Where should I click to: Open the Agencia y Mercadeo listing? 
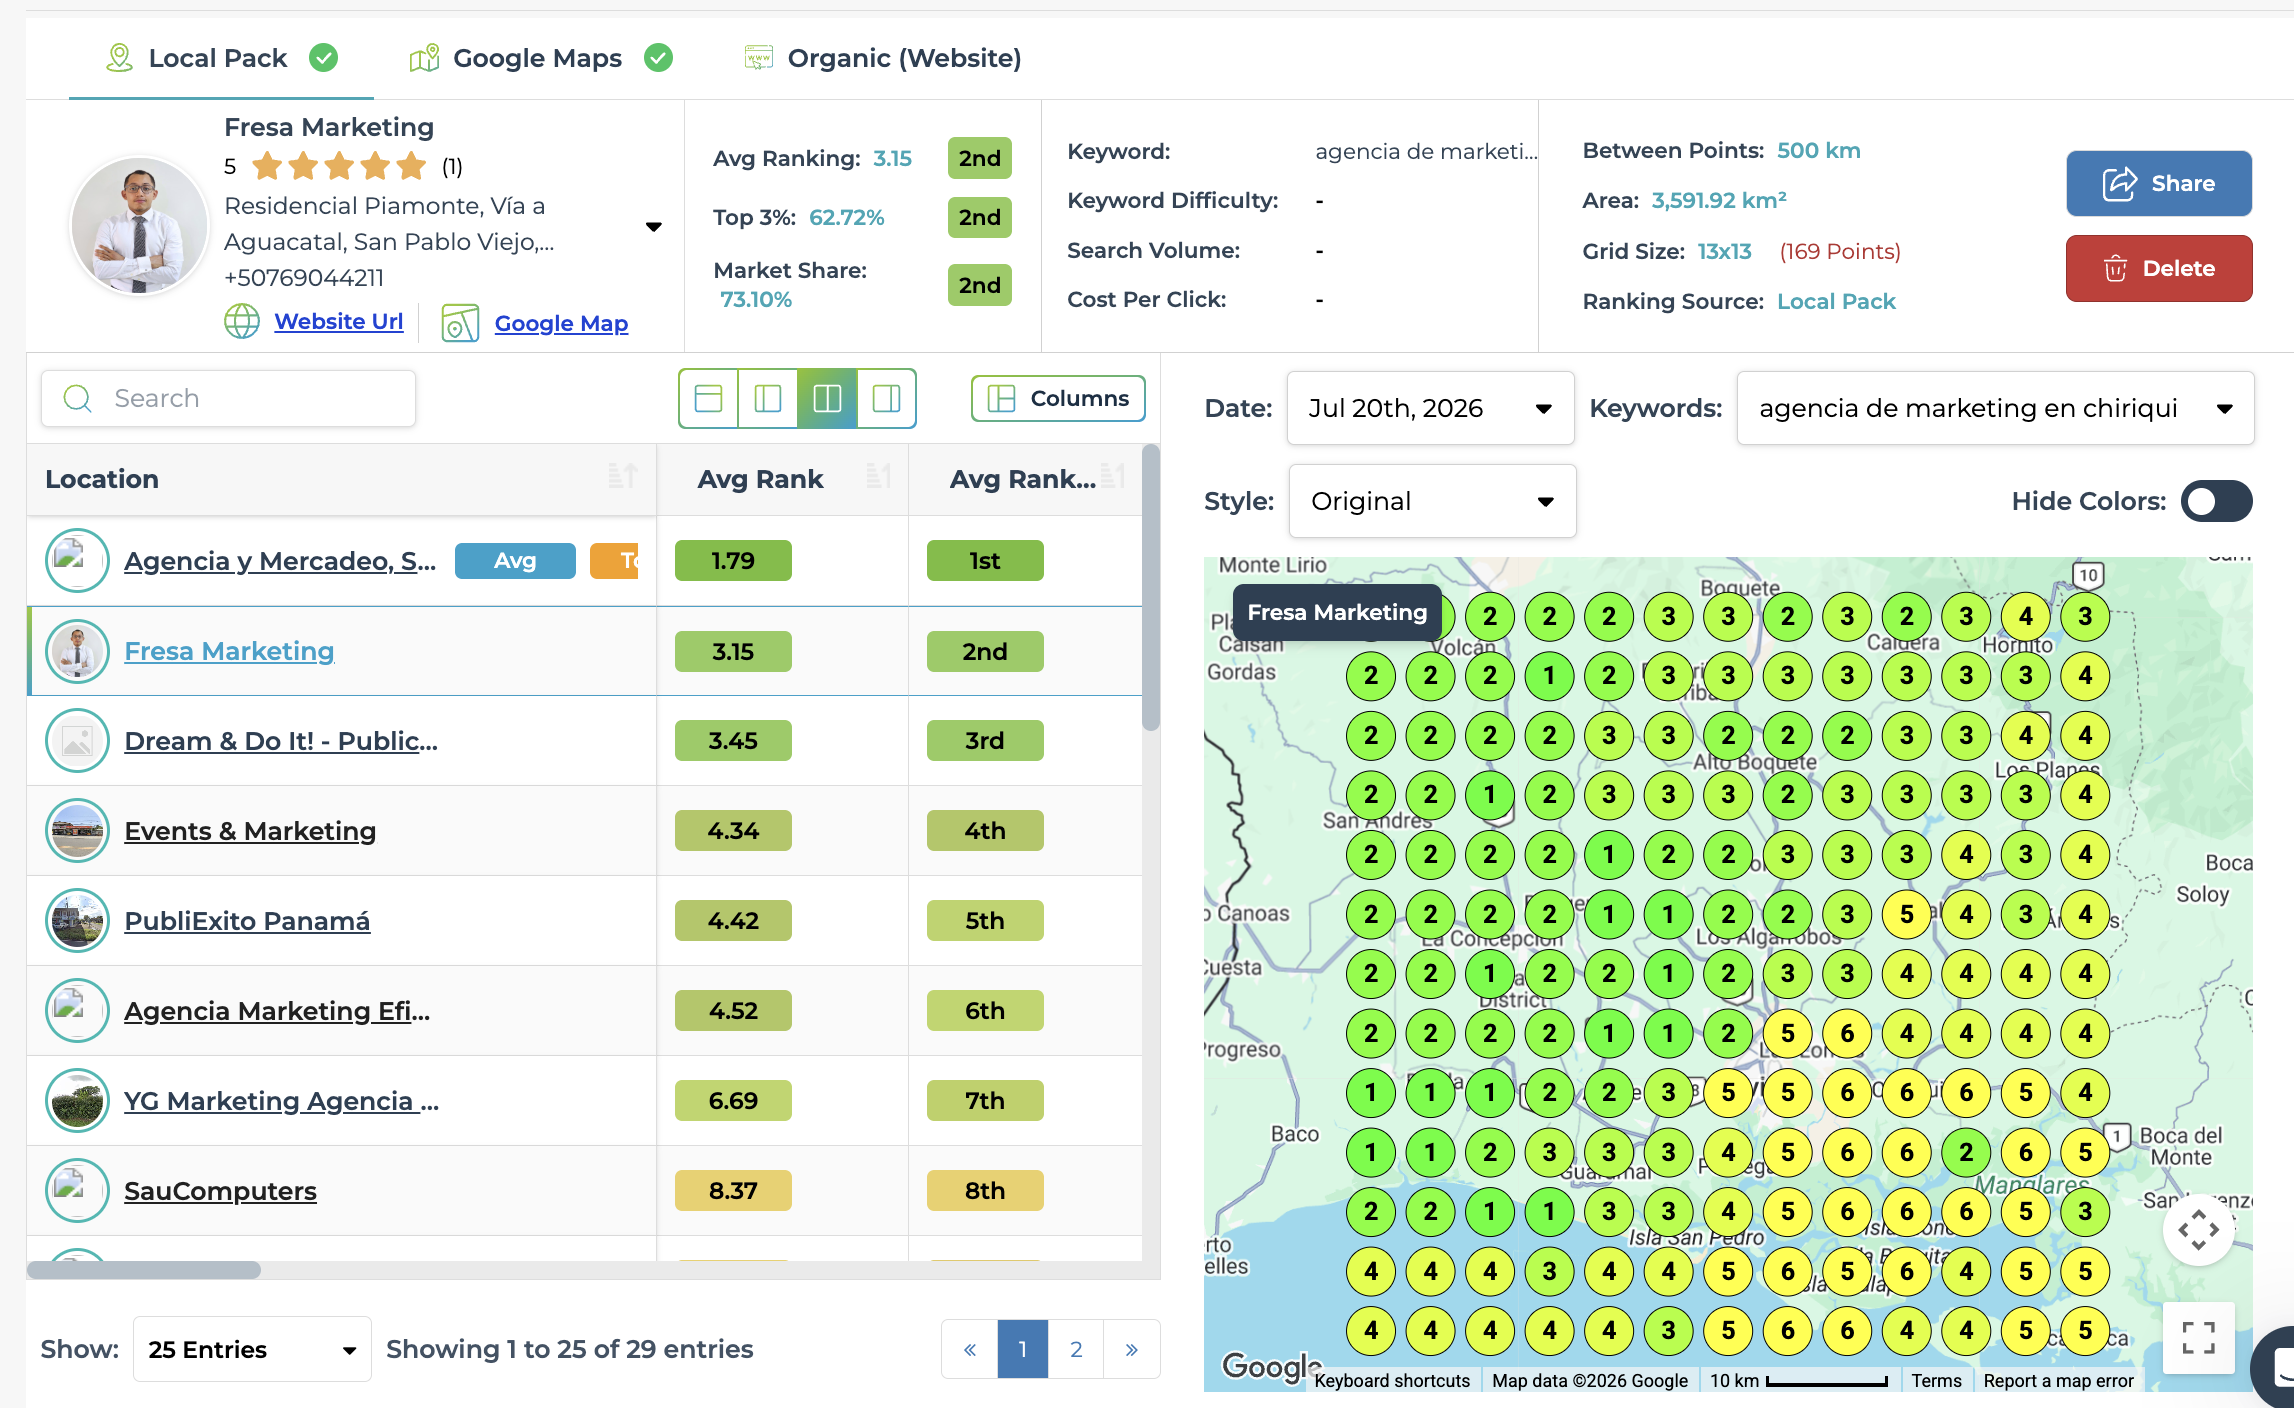pyautogui.click(x=280, y=561)
